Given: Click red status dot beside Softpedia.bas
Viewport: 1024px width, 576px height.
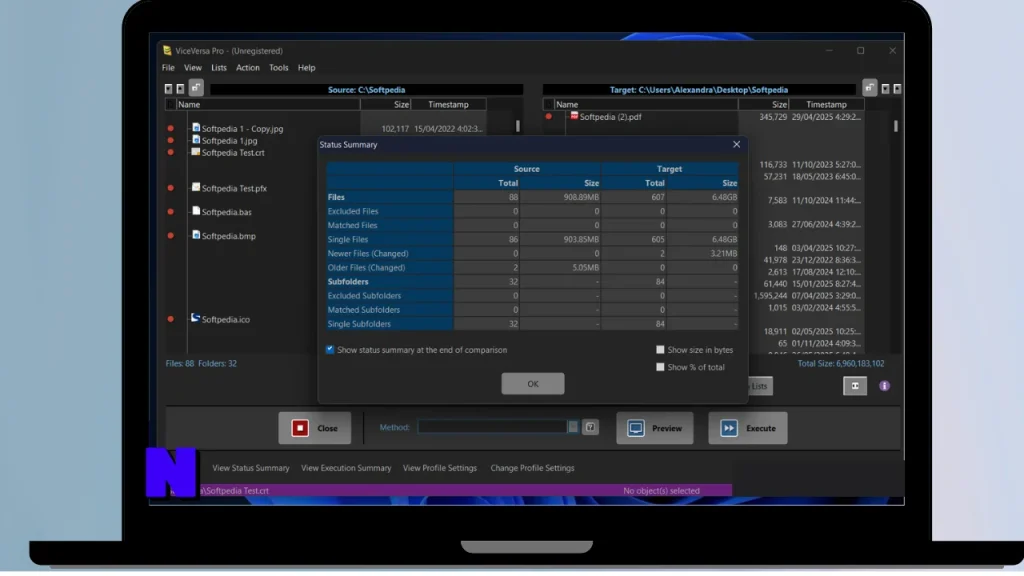Looking at the screenshot, I should (x=170, y=212).
